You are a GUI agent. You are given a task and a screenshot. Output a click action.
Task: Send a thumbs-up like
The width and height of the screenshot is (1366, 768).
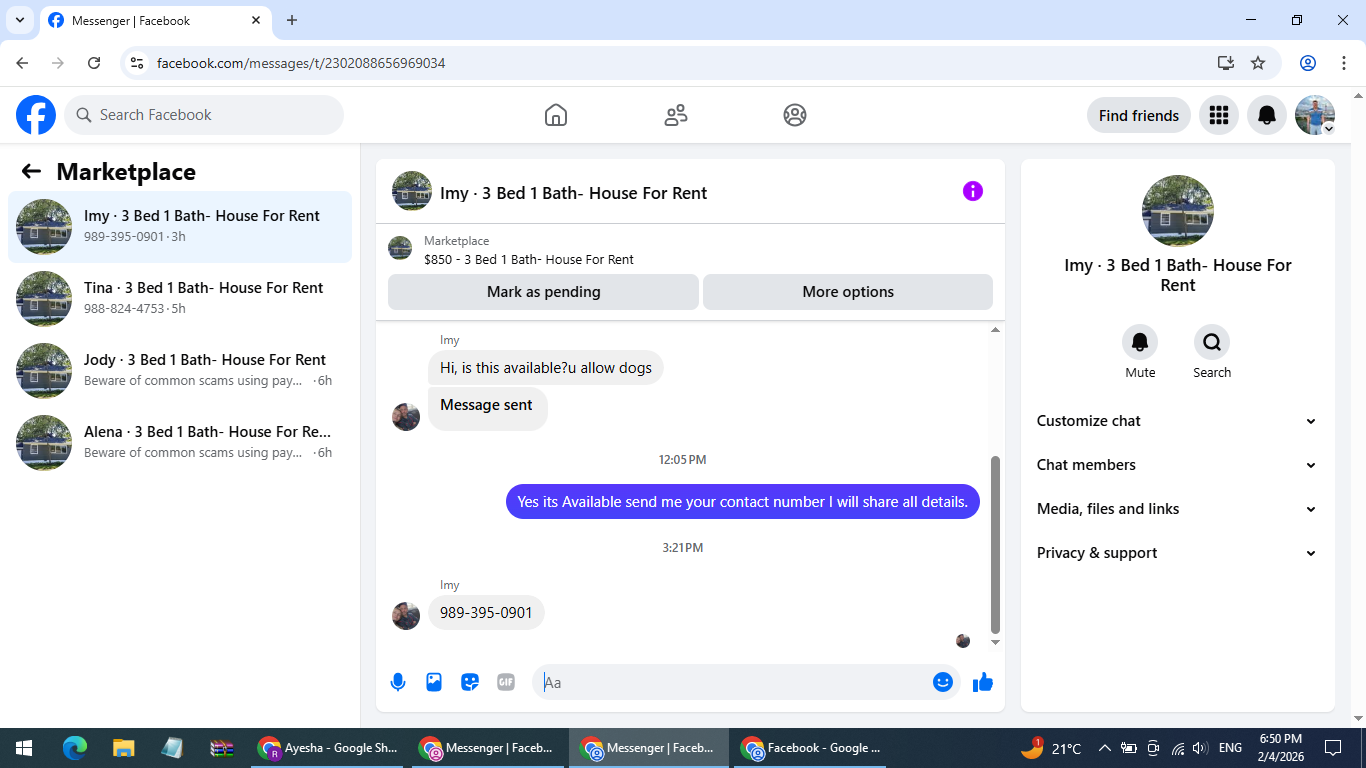983,682
